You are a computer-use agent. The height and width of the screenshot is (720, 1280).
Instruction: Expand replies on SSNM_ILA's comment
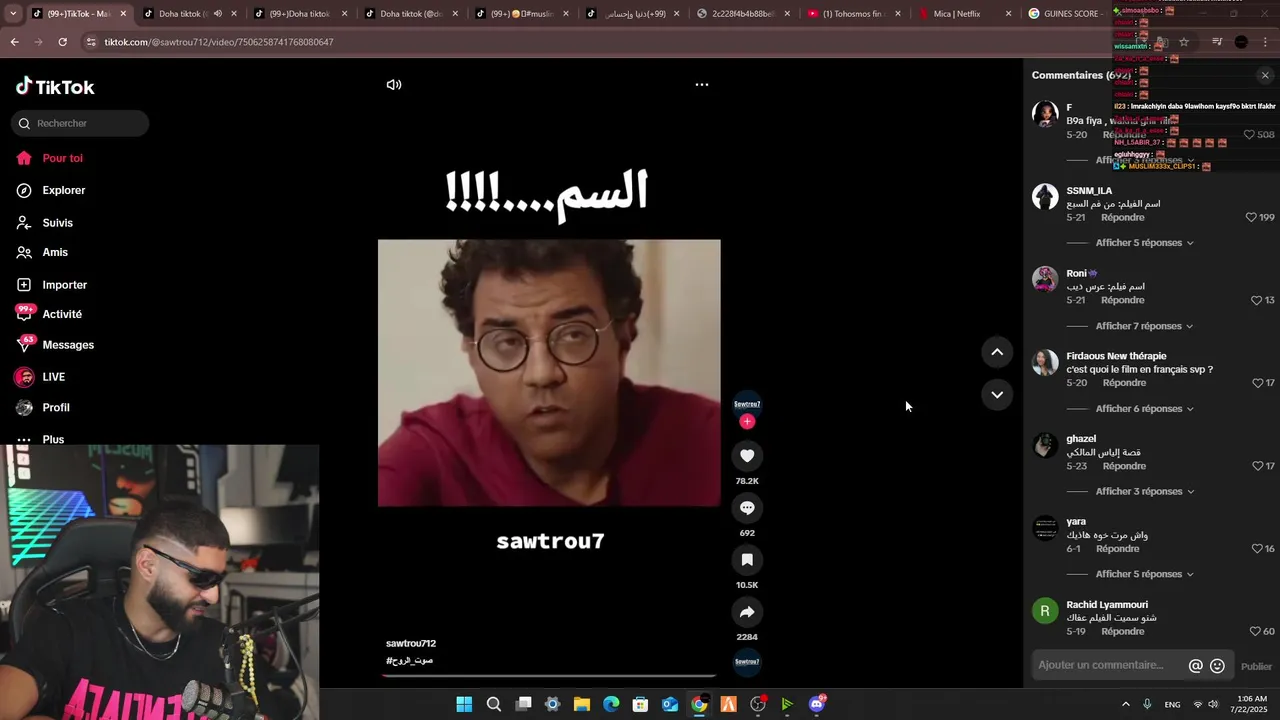pyautogui.click(x=1144, y=243)
